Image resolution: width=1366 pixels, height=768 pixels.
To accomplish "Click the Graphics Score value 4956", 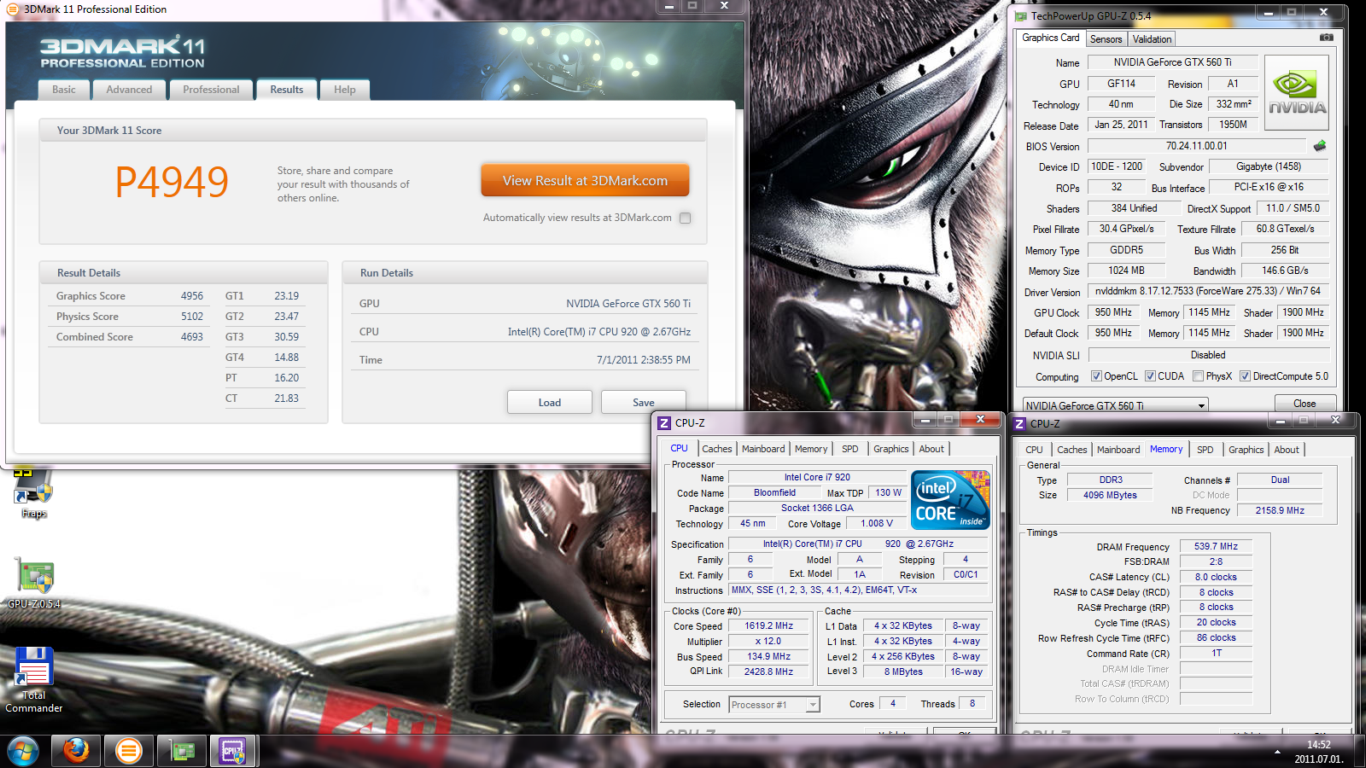I will [x=192, y=296].
